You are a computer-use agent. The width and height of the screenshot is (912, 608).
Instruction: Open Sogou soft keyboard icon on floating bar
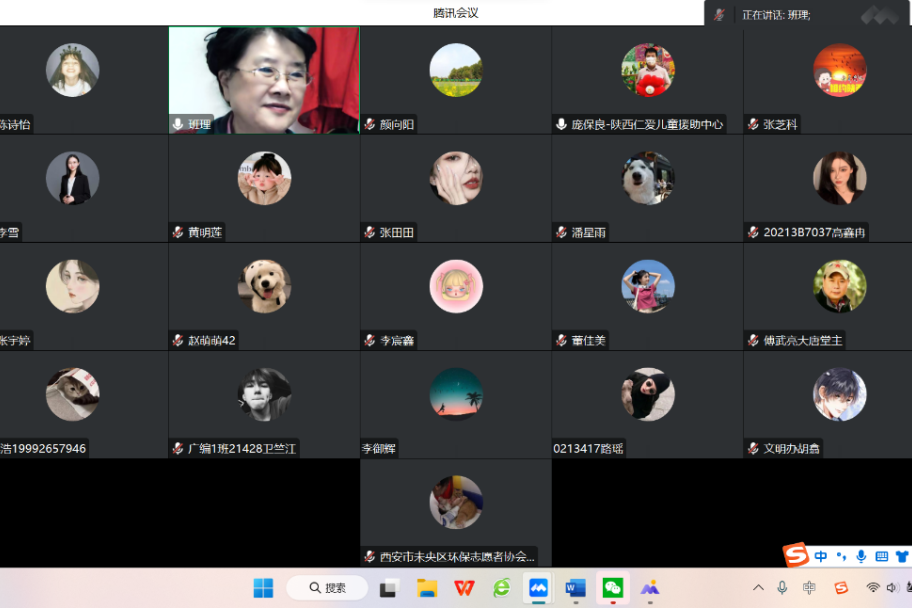(x=881, y=556)
